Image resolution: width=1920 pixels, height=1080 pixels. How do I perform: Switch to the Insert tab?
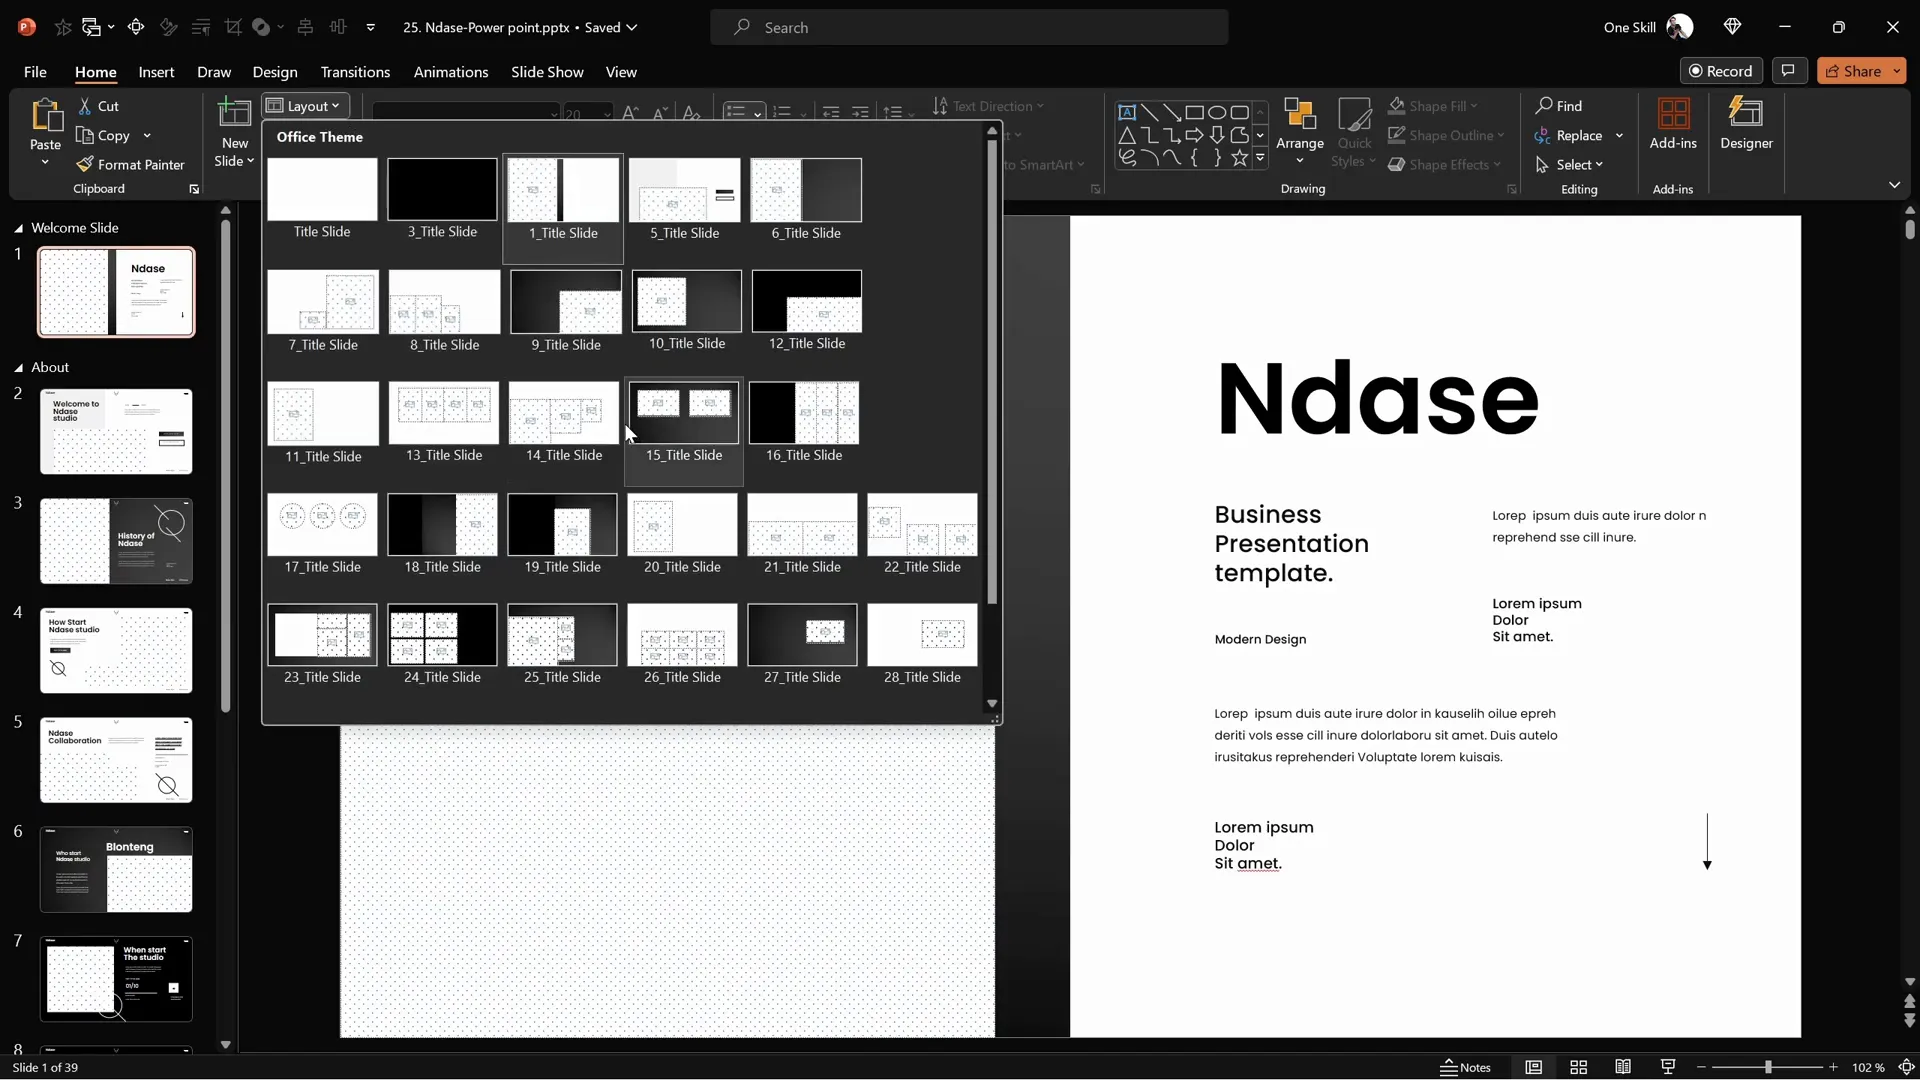point(156,72)
